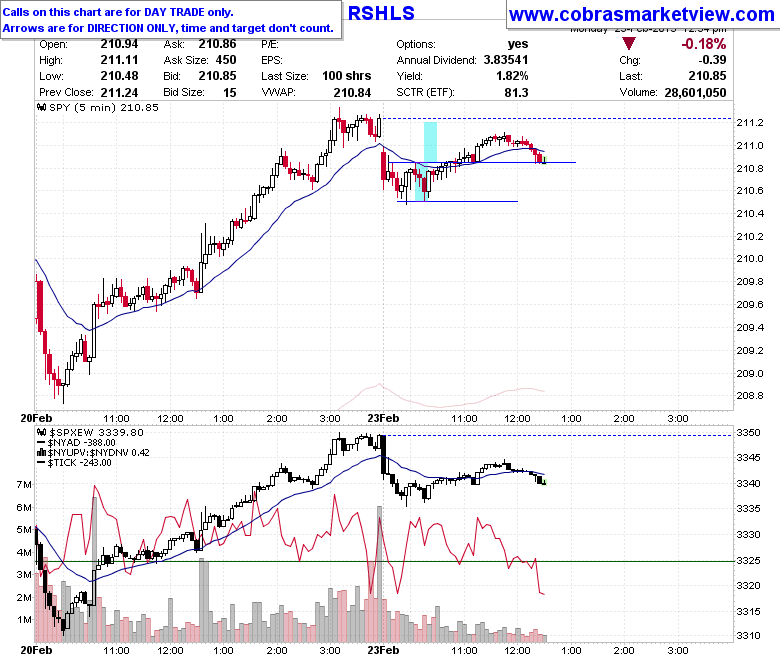Screen dimensions: 780x659
Task: Click the Ask Size value 450
Action: pyautogui.click(x=226, y=60)
